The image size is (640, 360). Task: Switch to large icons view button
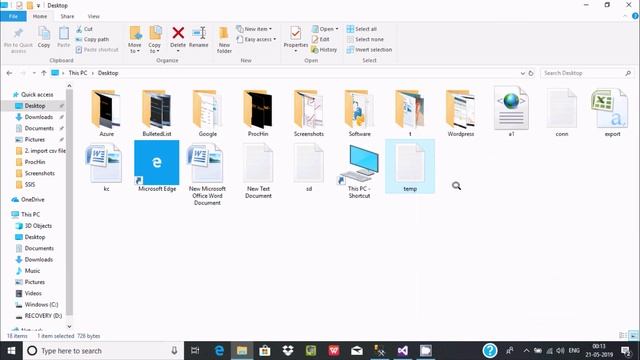click(633, 336)
